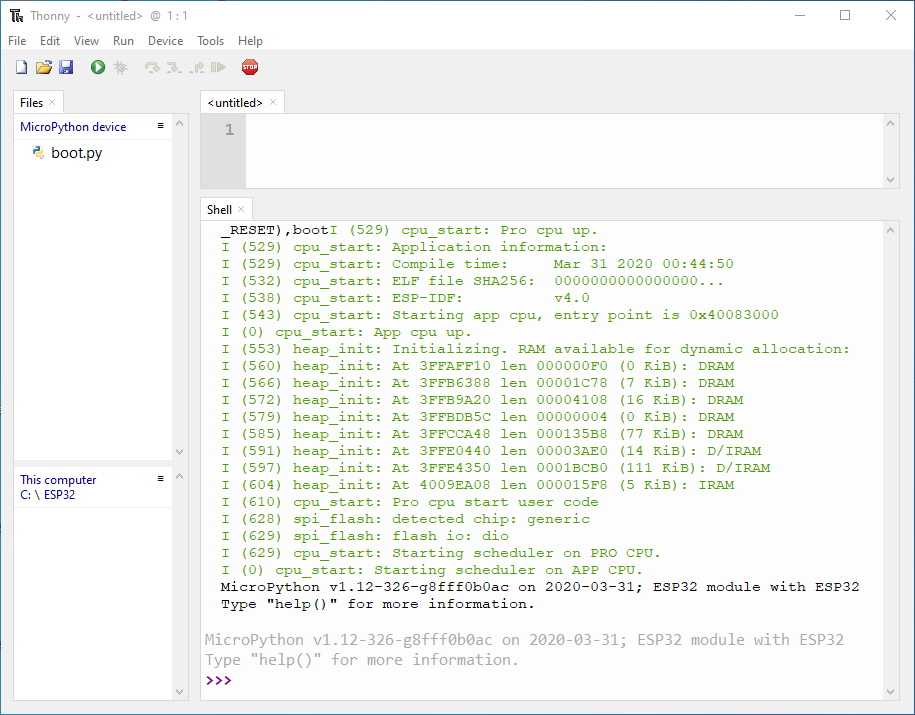Close the Thonny window
Screen dimensions: 915x715
(x=890, y=16)
